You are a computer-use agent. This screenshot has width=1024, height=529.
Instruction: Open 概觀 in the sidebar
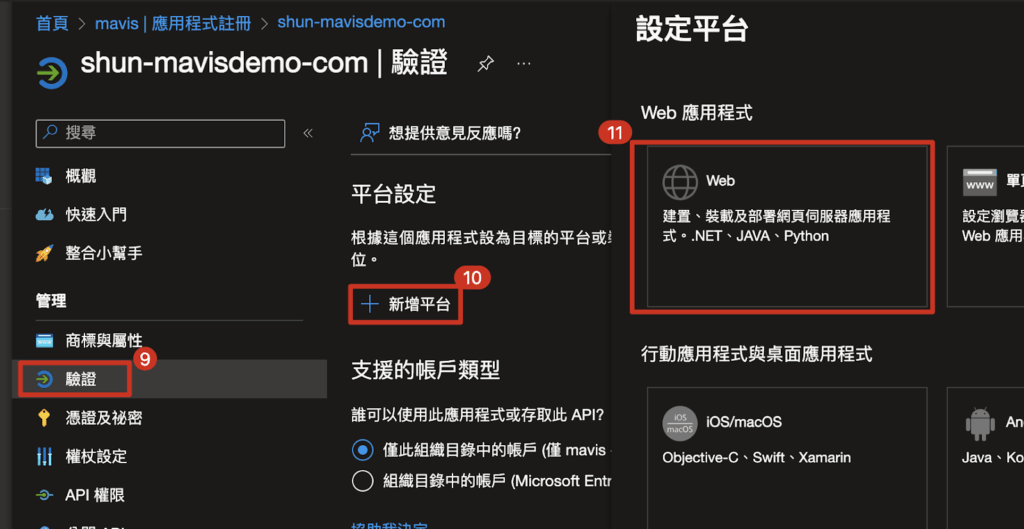(x=80, y=176)
